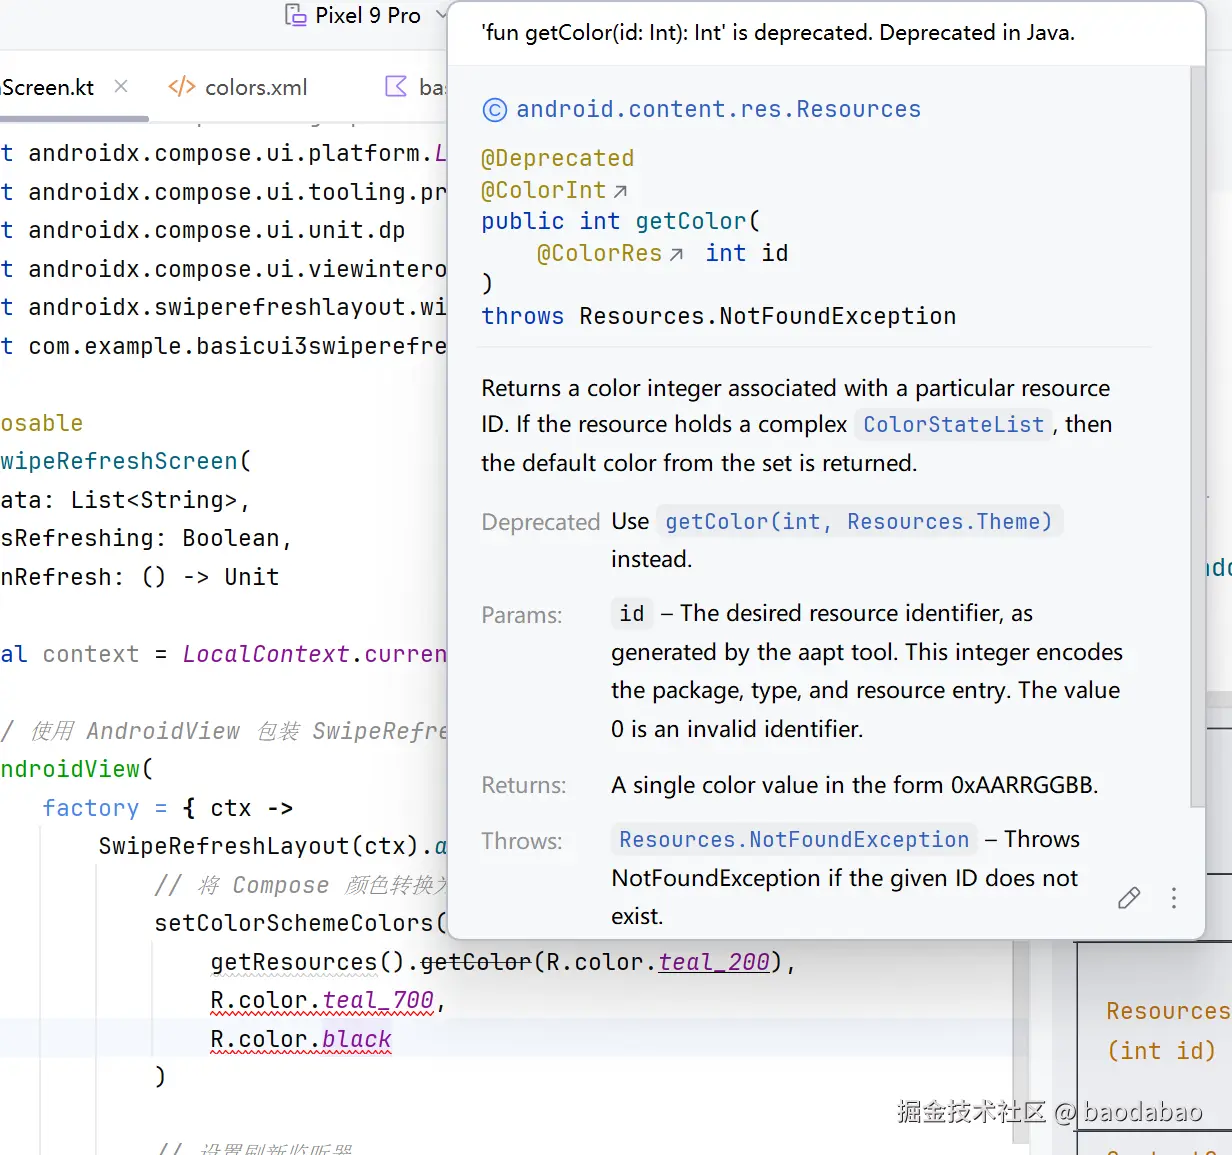1232x1155 pixels.
Task: Click the external link arrow next to @ColorInt
Action: [620, 191]
